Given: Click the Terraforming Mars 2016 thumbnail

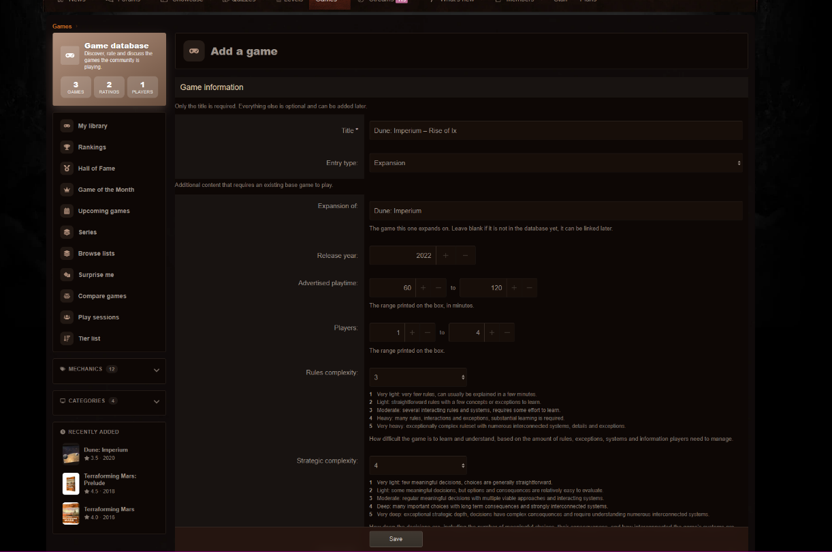Looking at the screenshot, I should pyautogui.click(x=71, y=513).
